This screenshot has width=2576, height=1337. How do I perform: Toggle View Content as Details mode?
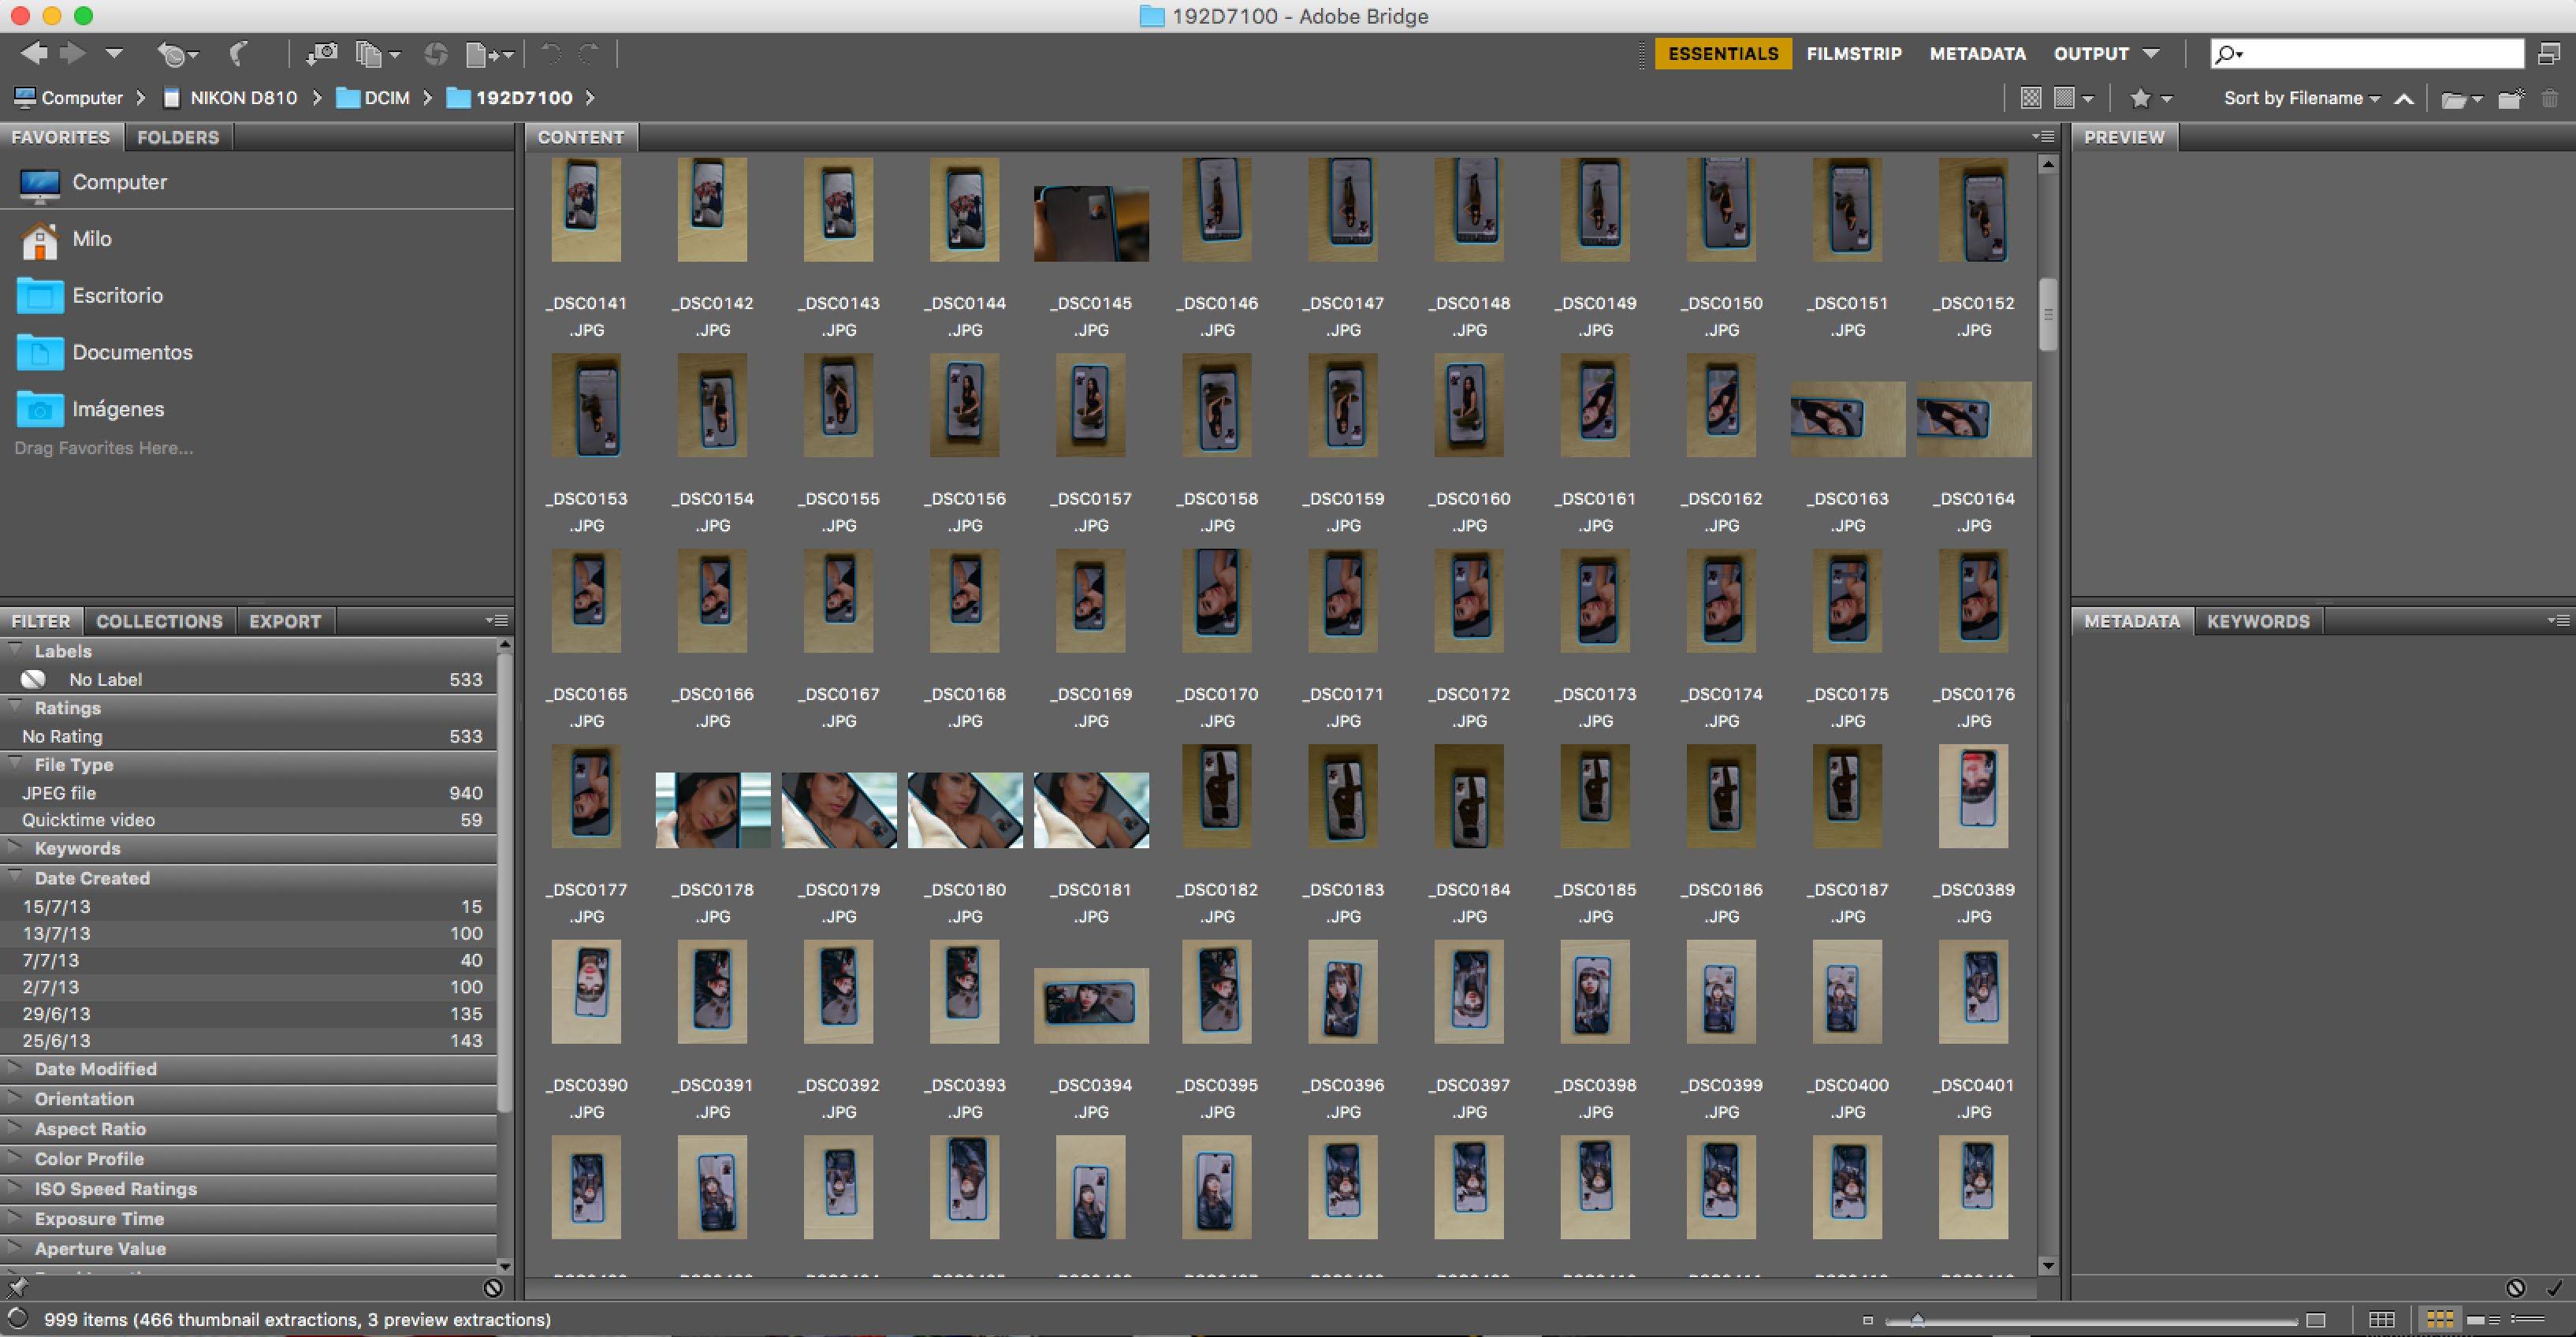2483,1319
